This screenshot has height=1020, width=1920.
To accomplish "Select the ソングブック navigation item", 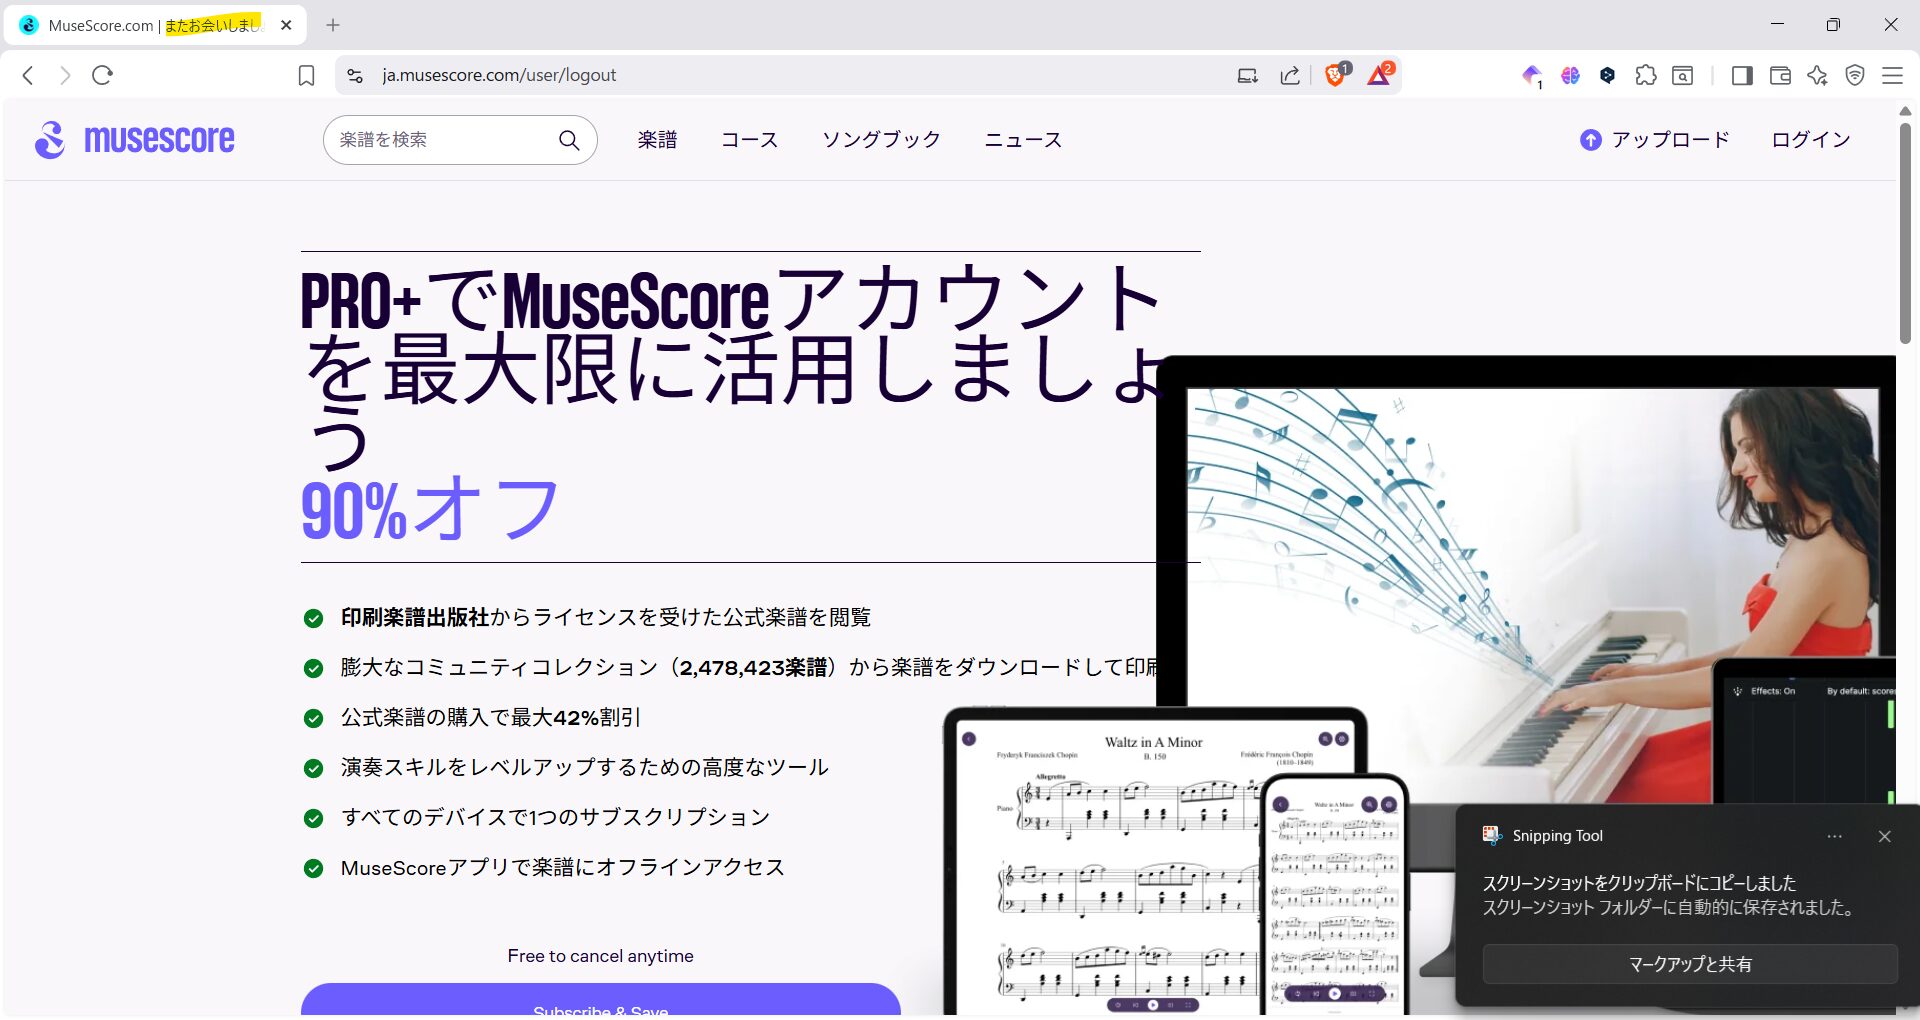I will click(x=881, y=140).
